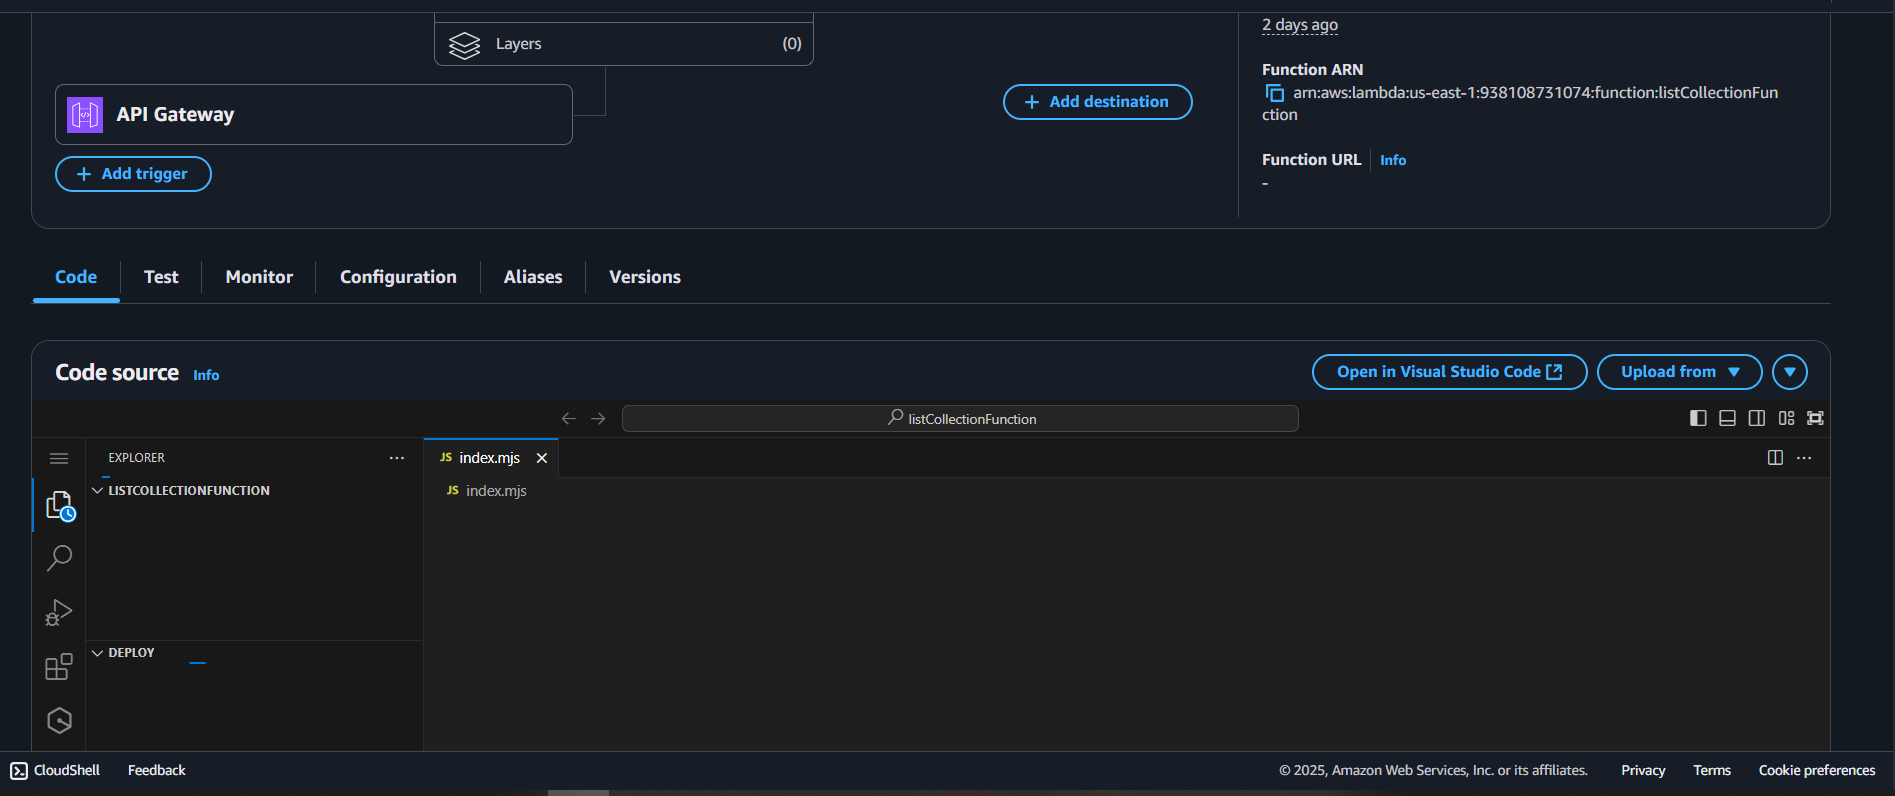Expand the round Code source actions dropdown
Image resolution: width=1895 pixels, height=796 pixels.
coord(1789,372)
